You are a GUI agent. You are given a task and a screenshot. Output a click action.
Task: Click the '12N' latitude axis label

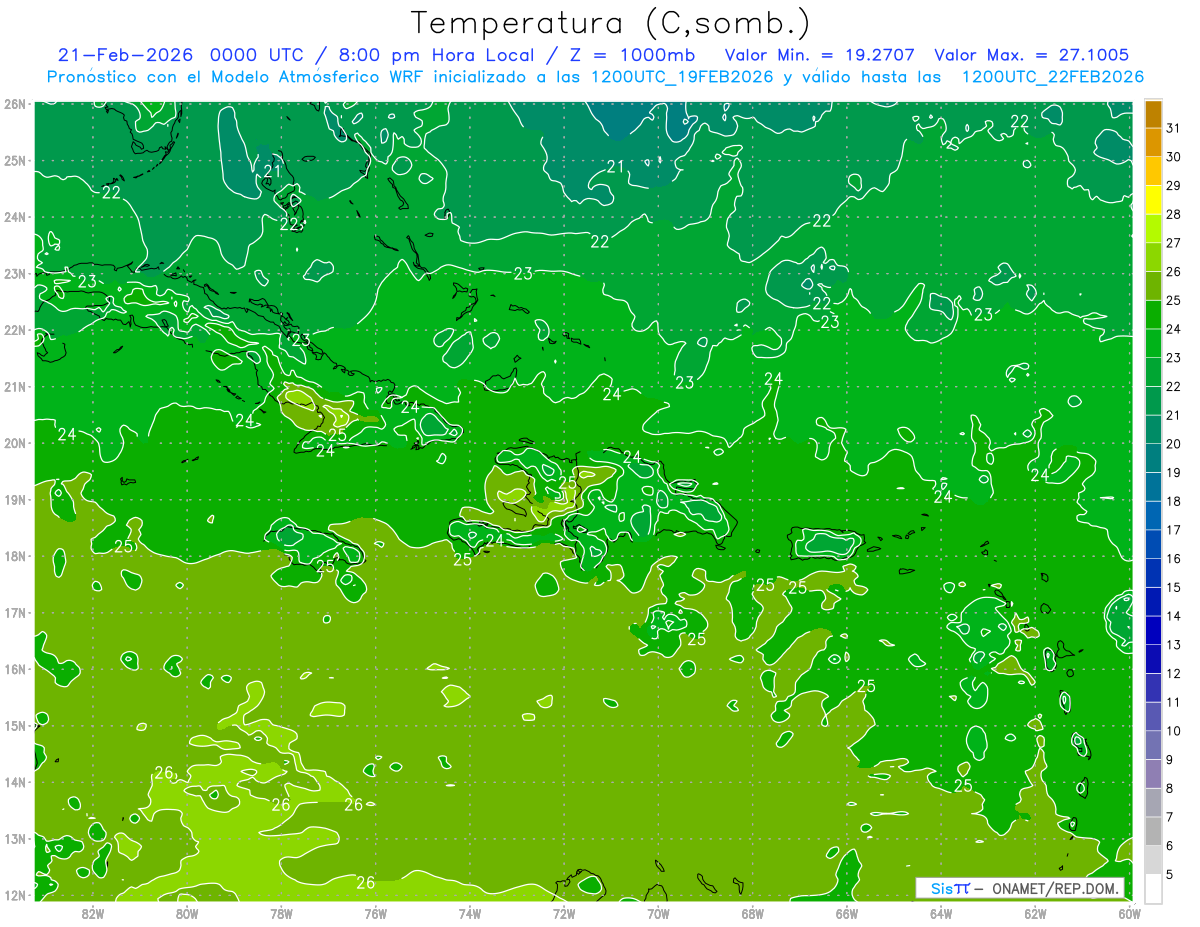15,895
